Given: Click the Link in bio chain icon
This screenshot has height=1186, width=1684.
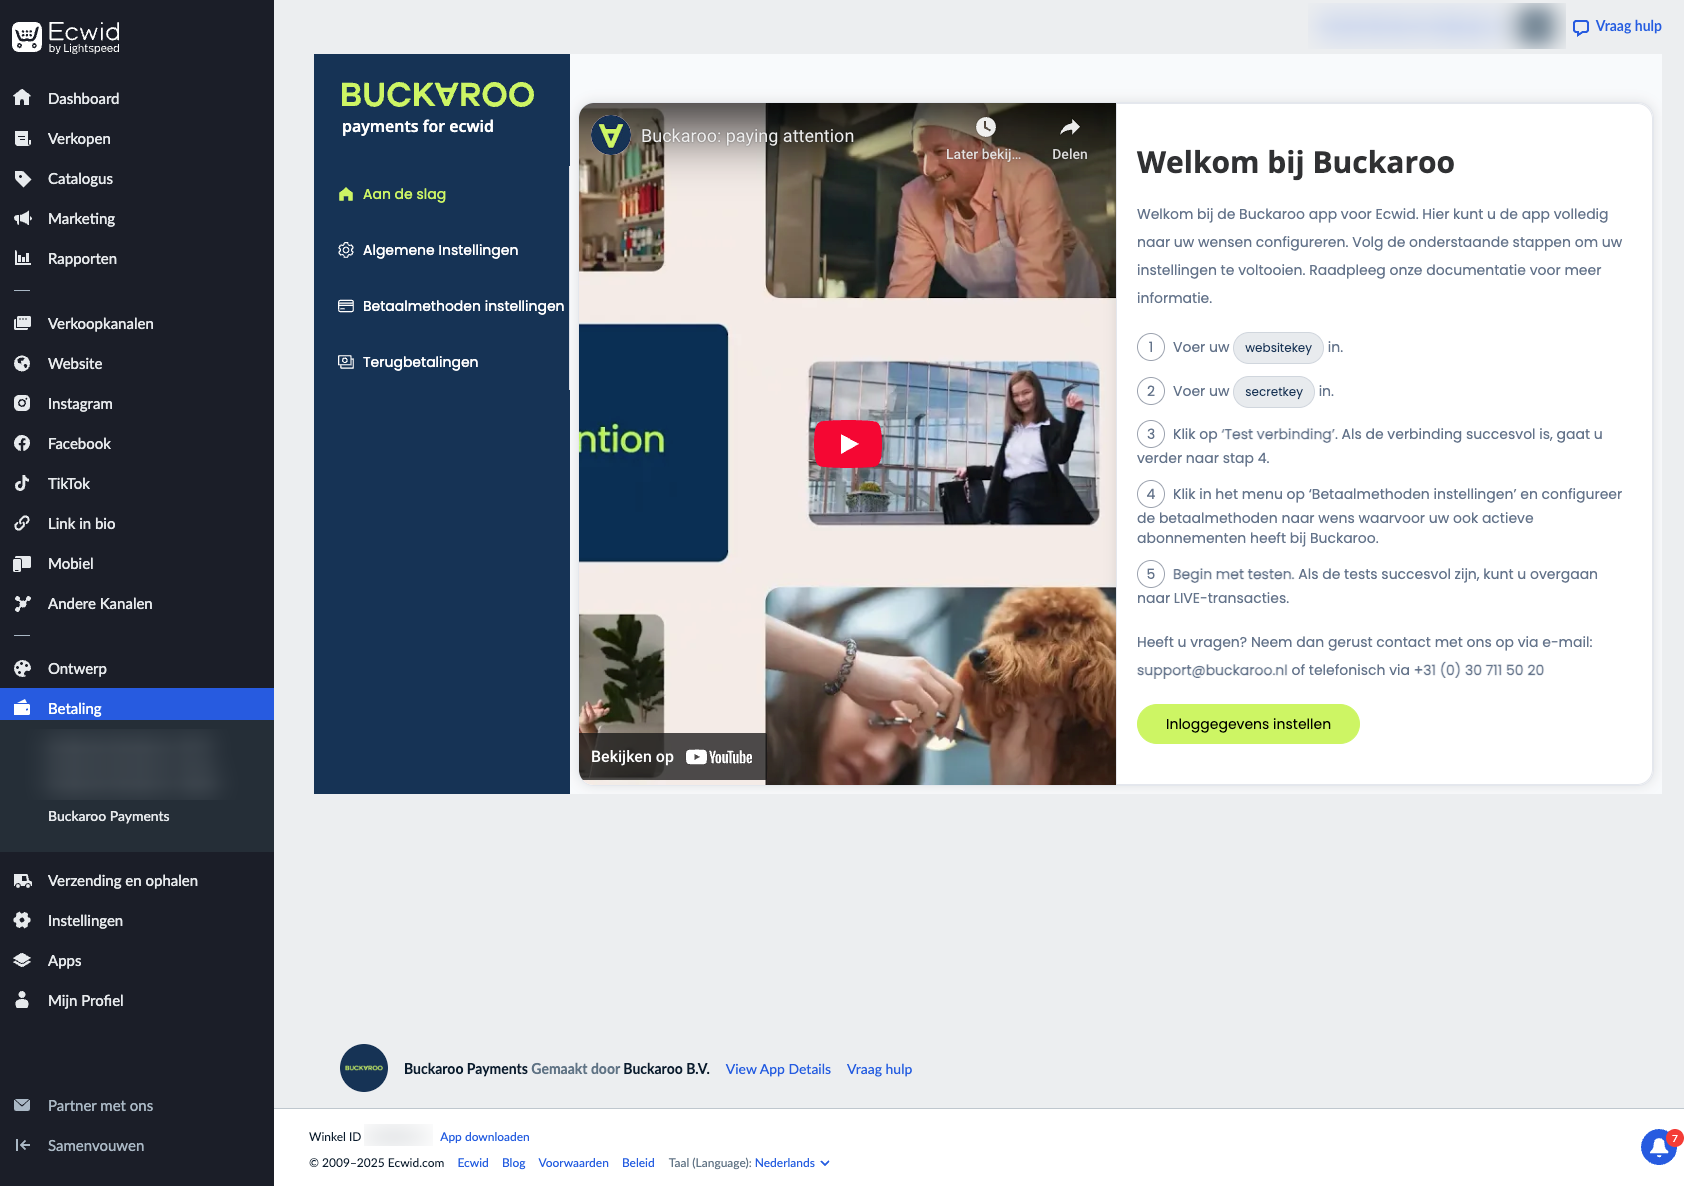Looking at the screenshot, I should coord(22,523).
